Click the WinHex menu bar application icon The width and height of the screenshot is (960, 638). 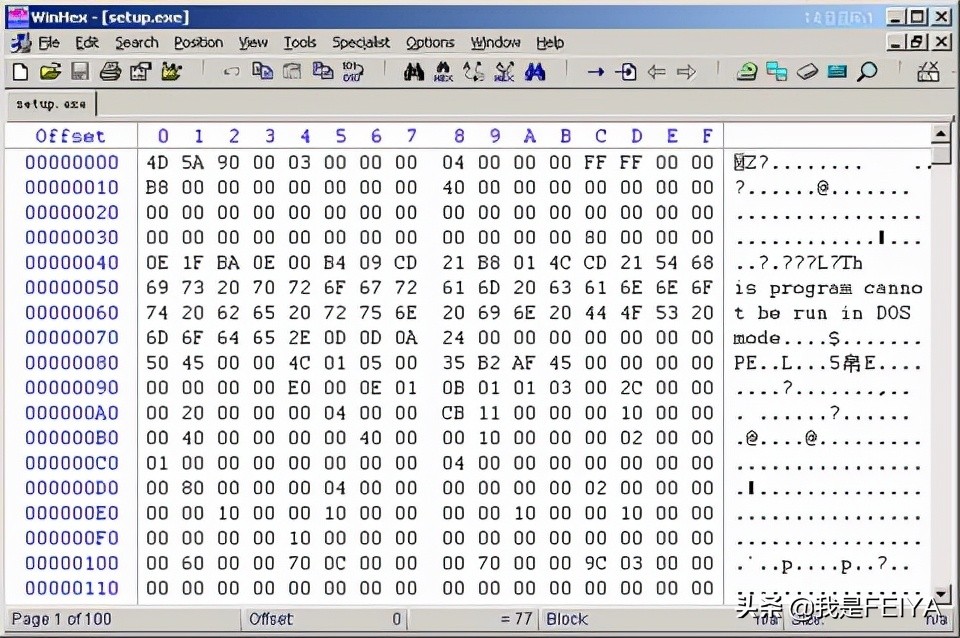20,43
